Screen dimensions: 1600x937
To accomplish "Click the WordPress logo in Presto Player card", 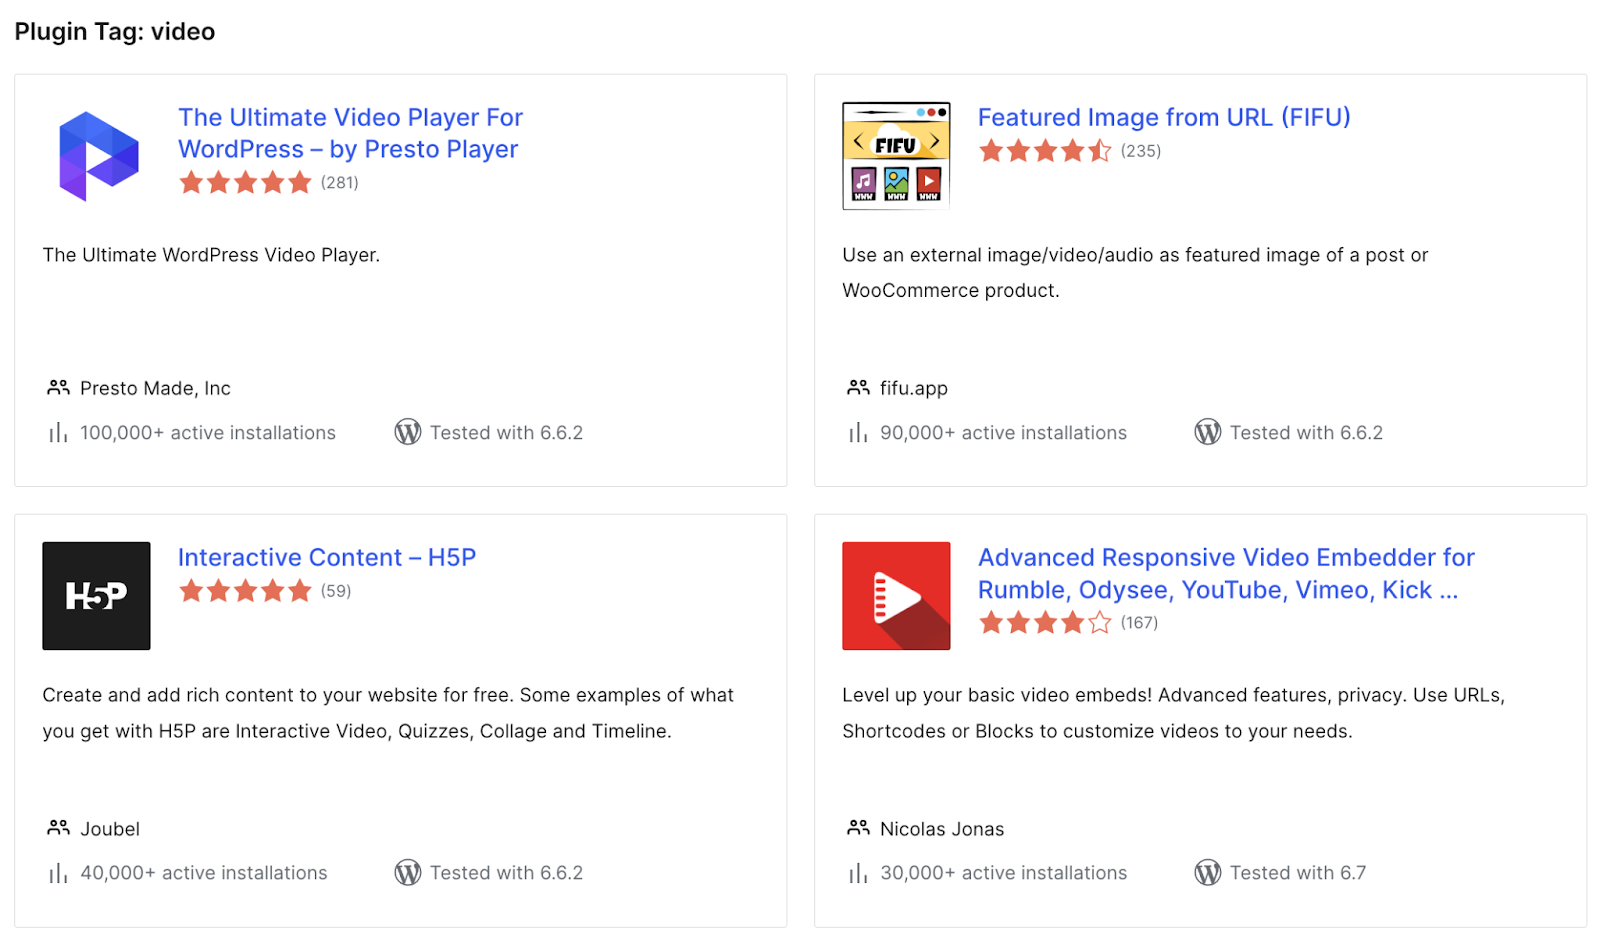I will 408,432.
